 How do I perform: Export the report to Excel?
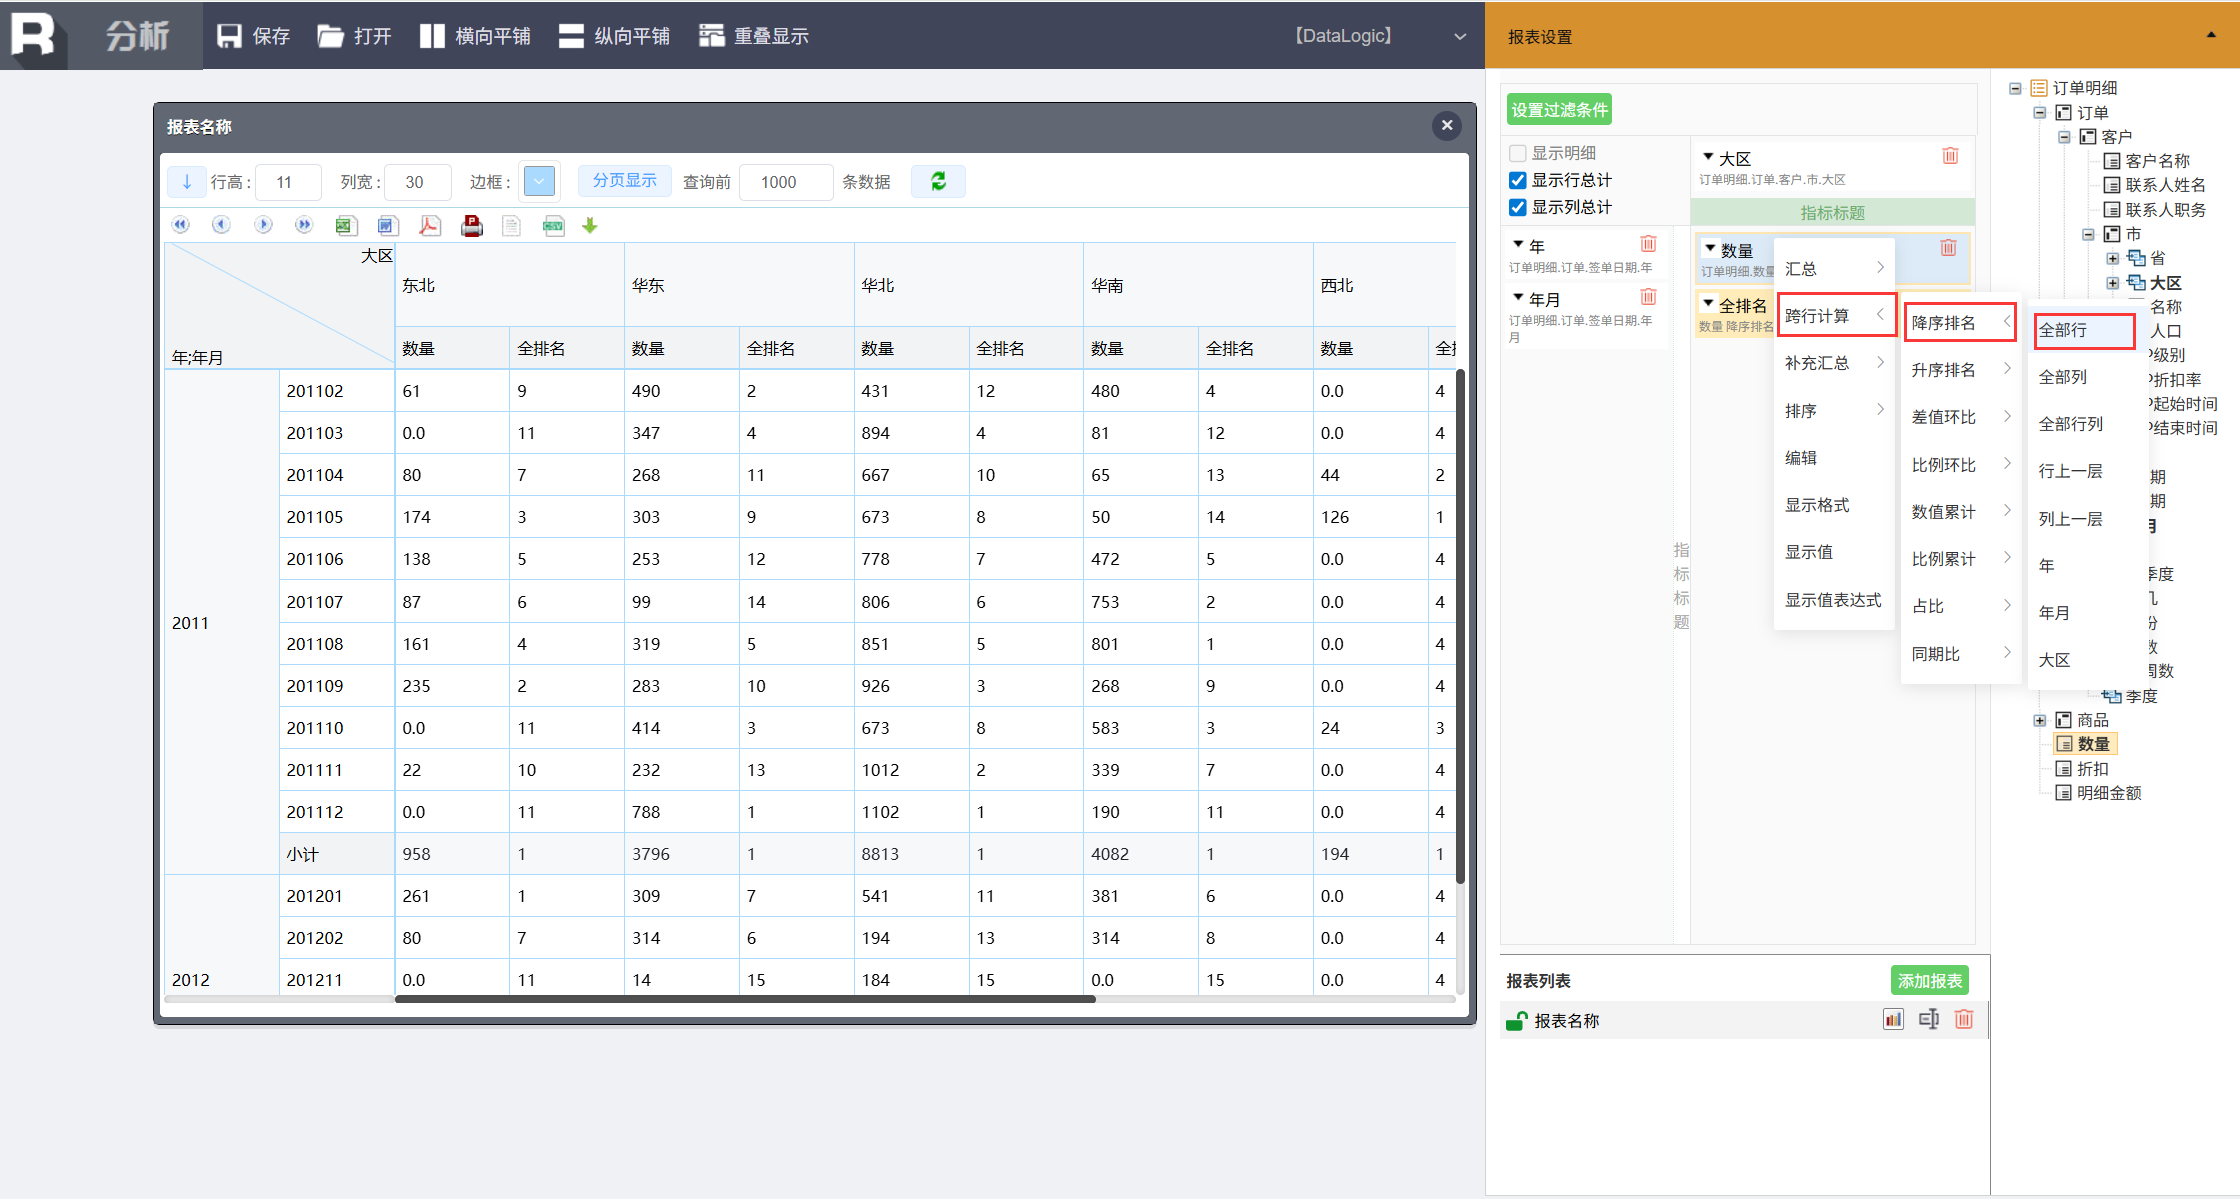(x=346, y=226)
